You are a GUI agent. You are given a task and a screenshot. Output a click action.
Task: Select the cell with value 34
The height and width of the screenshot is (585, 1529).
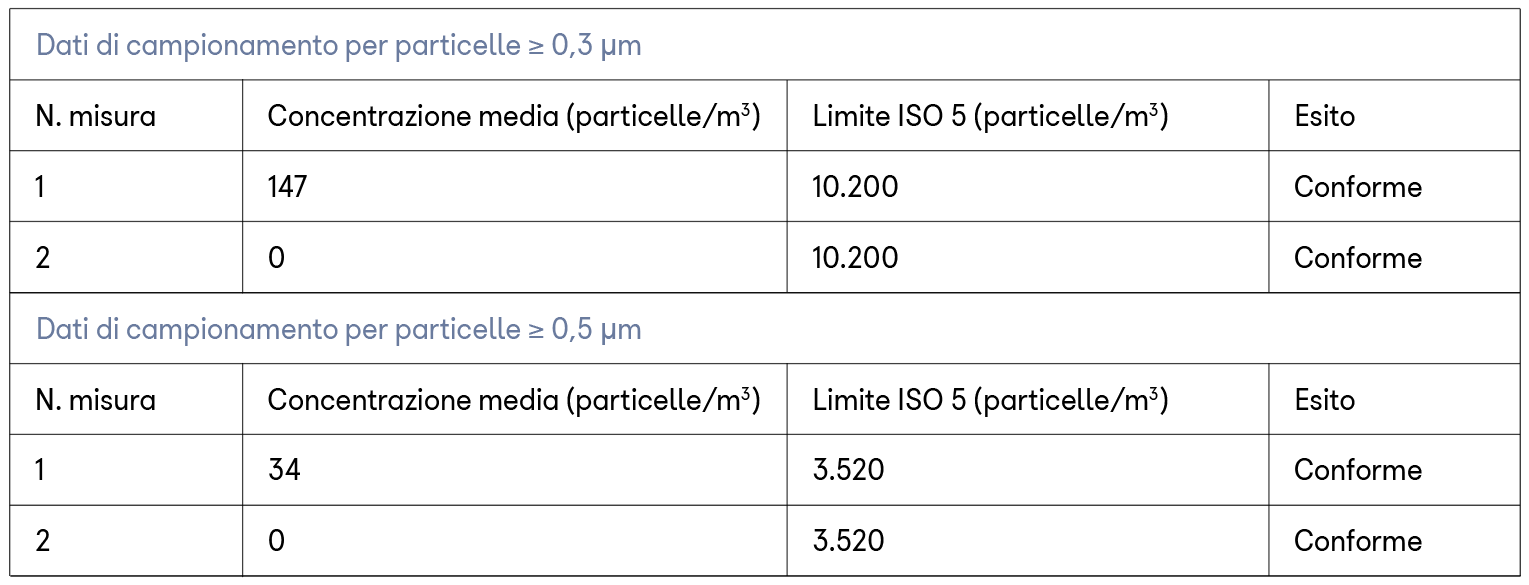(284, 470)
